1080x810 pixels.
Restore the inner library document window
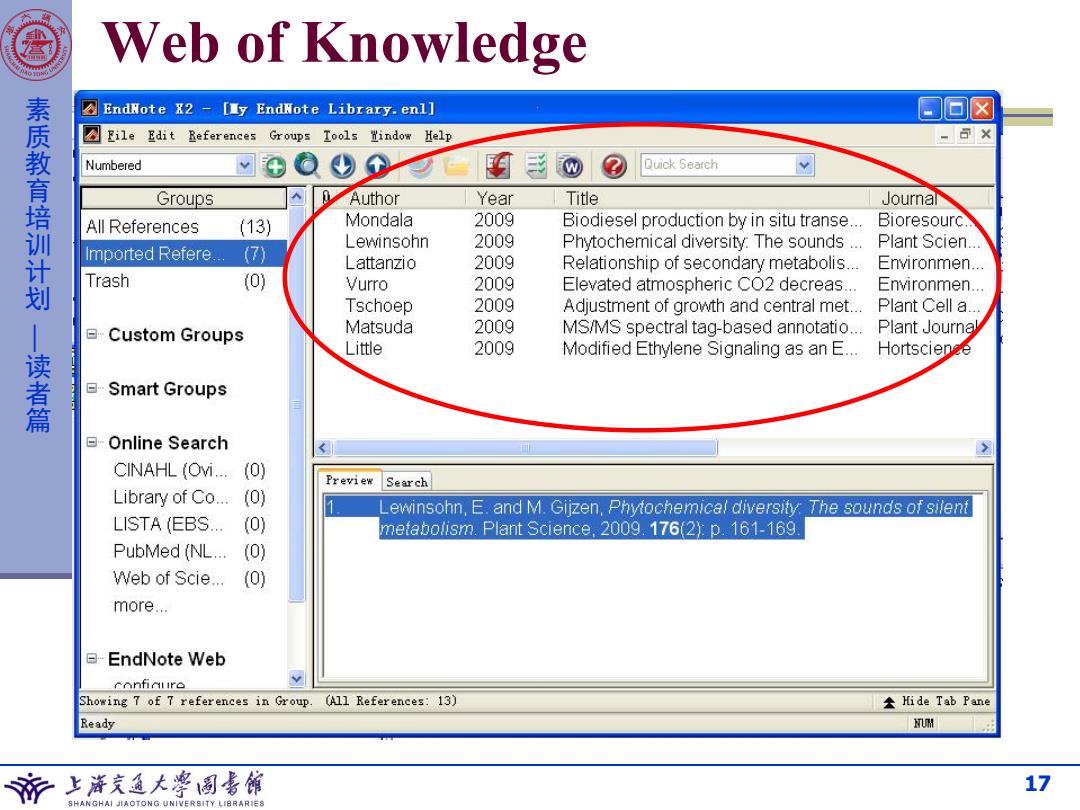pyautogui.click(x=965, y=134)
